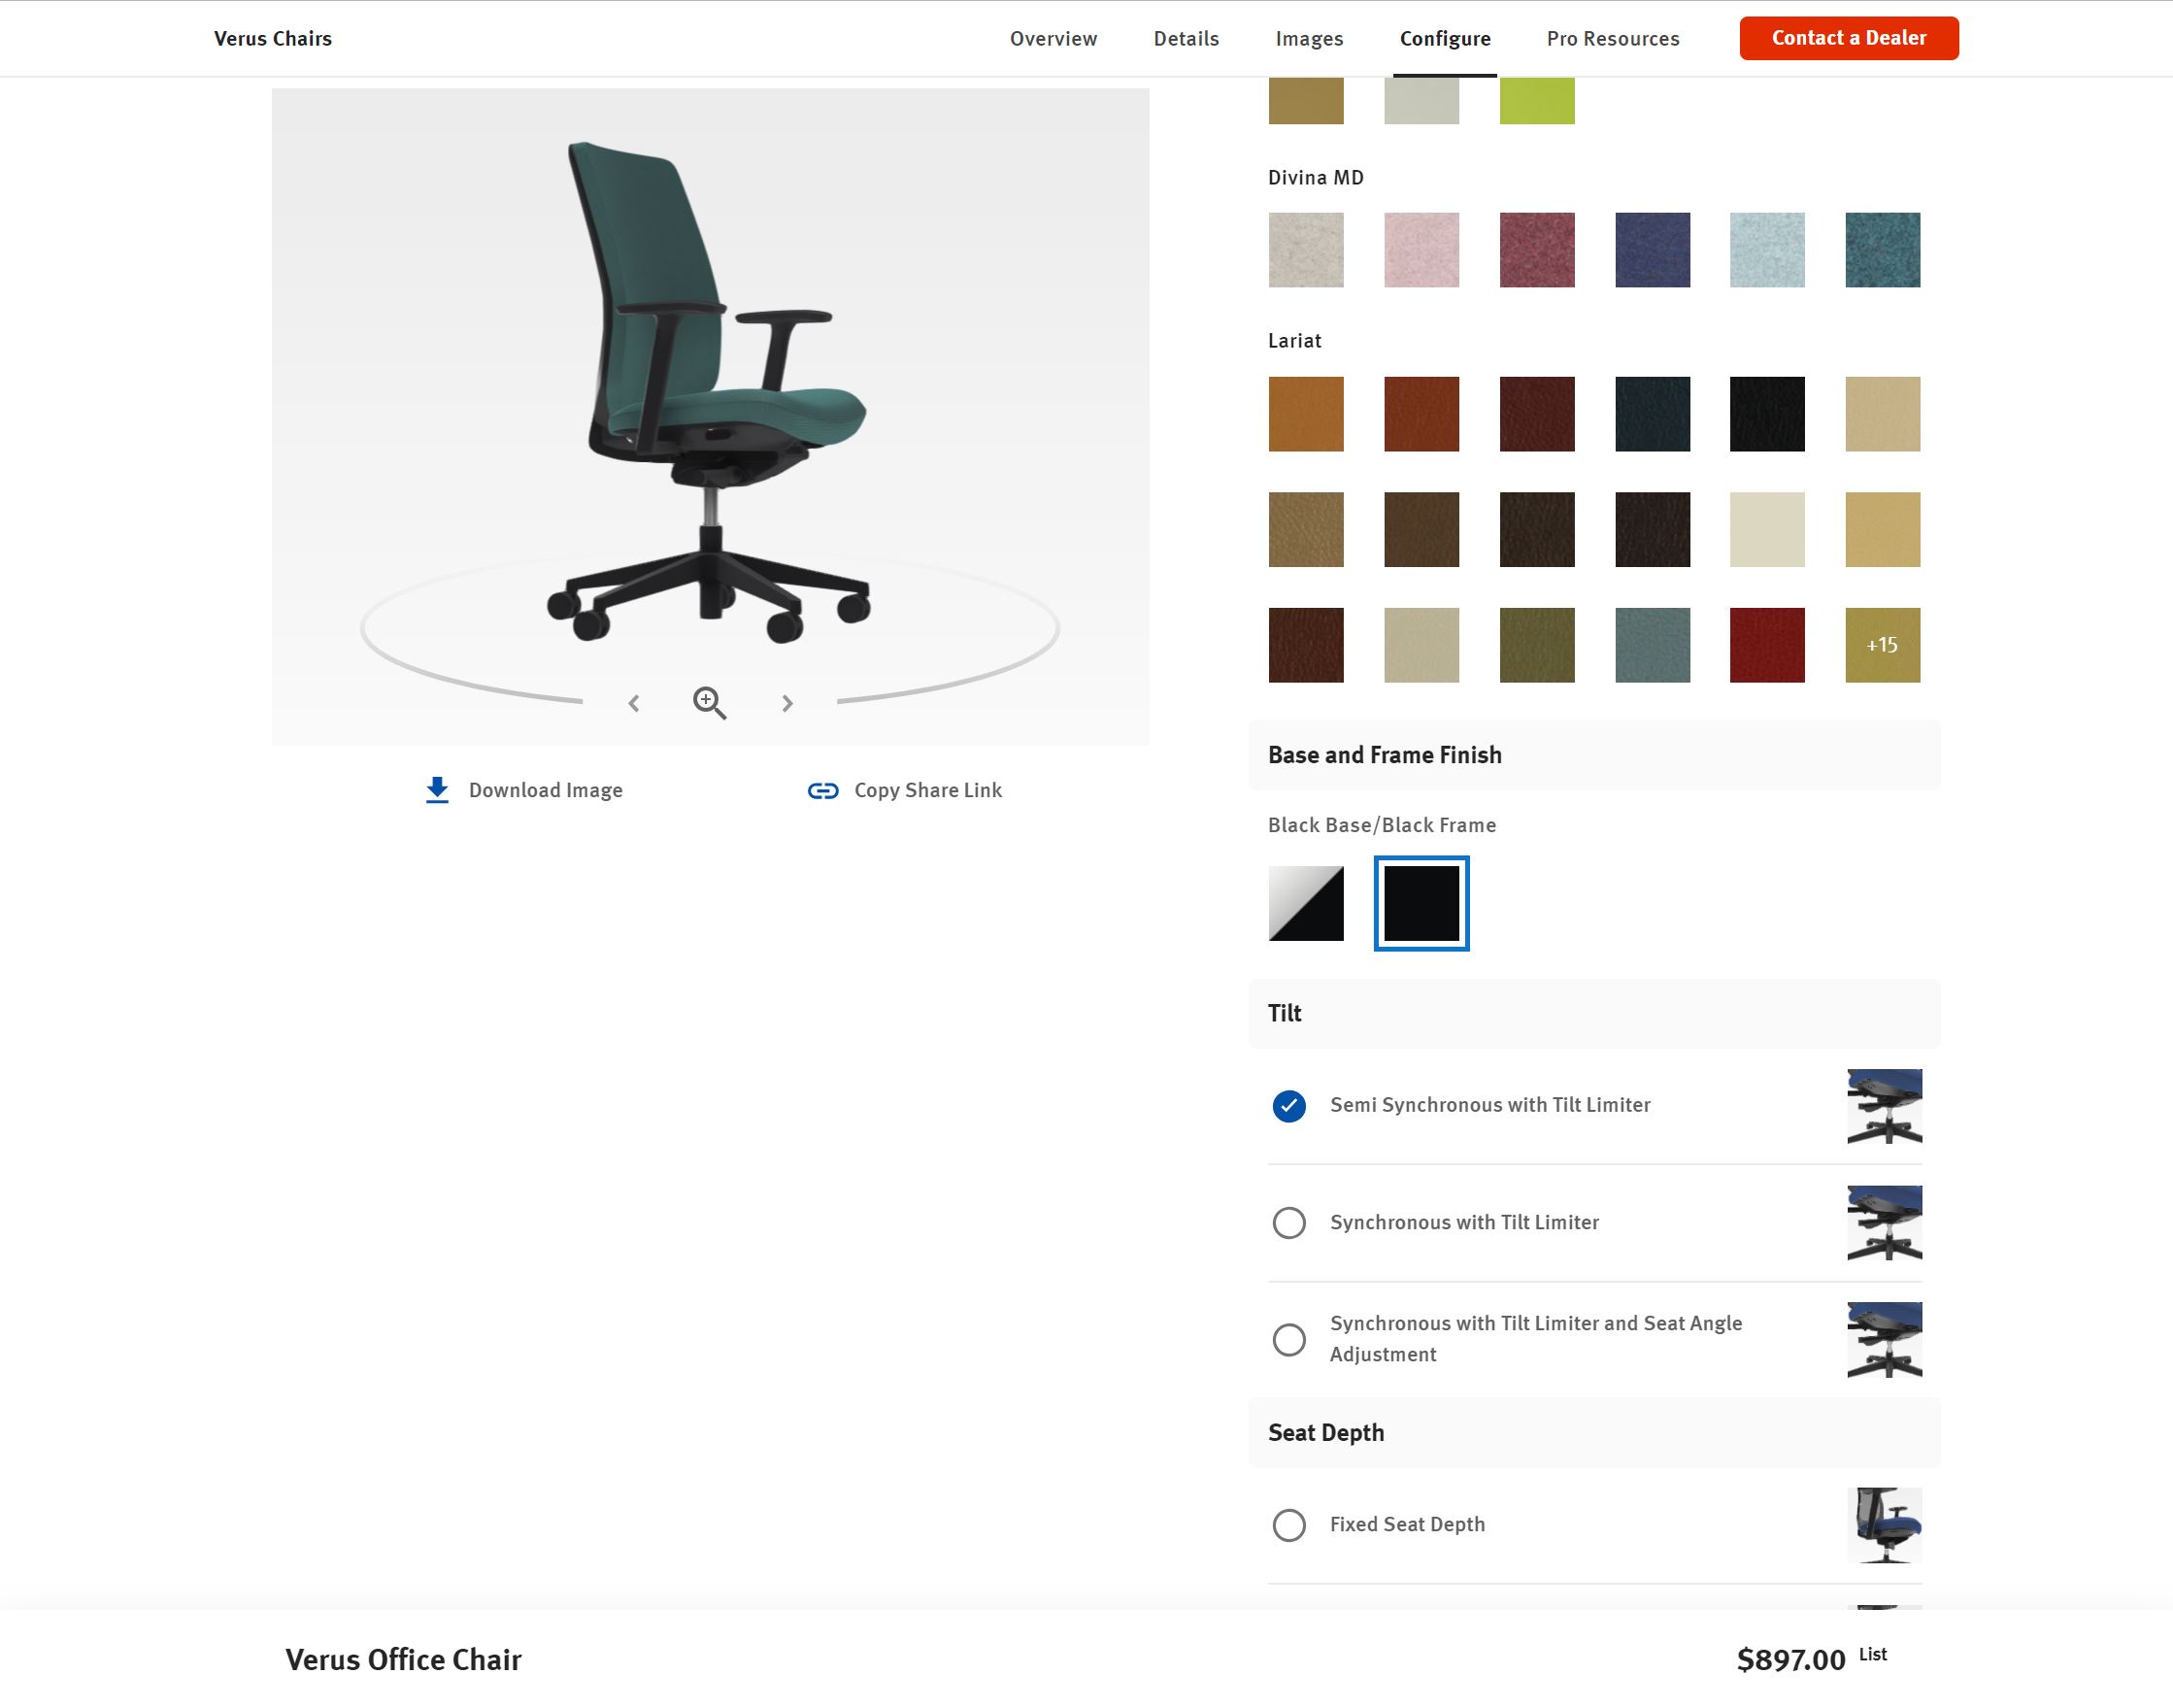Click the Download Image arrow icon

coord(437,790)
